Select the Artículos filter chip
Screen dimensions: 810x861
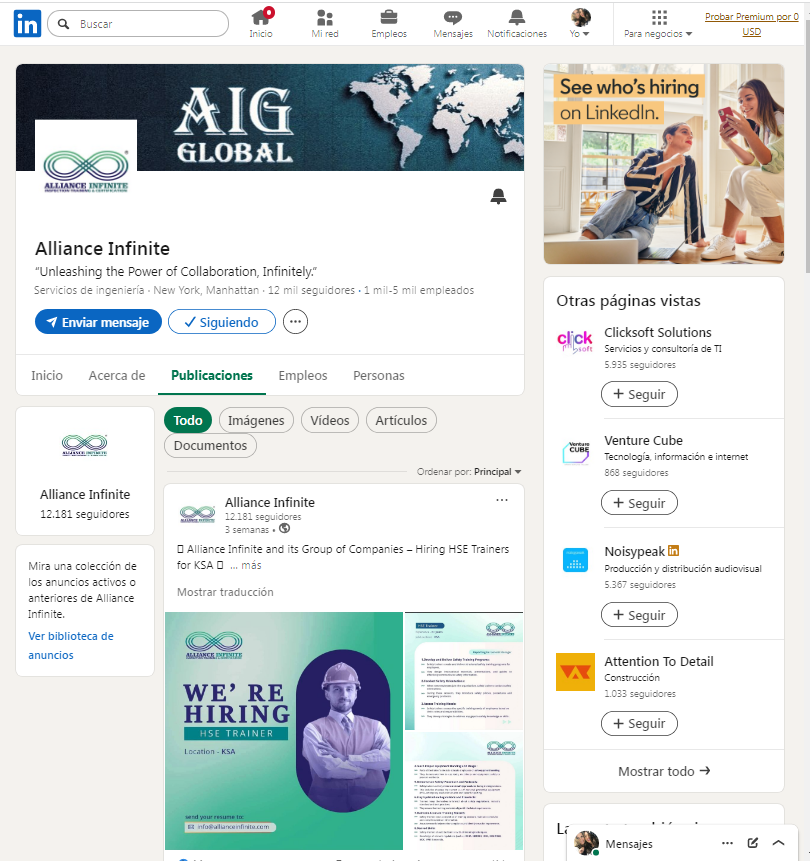click(401, 420)
